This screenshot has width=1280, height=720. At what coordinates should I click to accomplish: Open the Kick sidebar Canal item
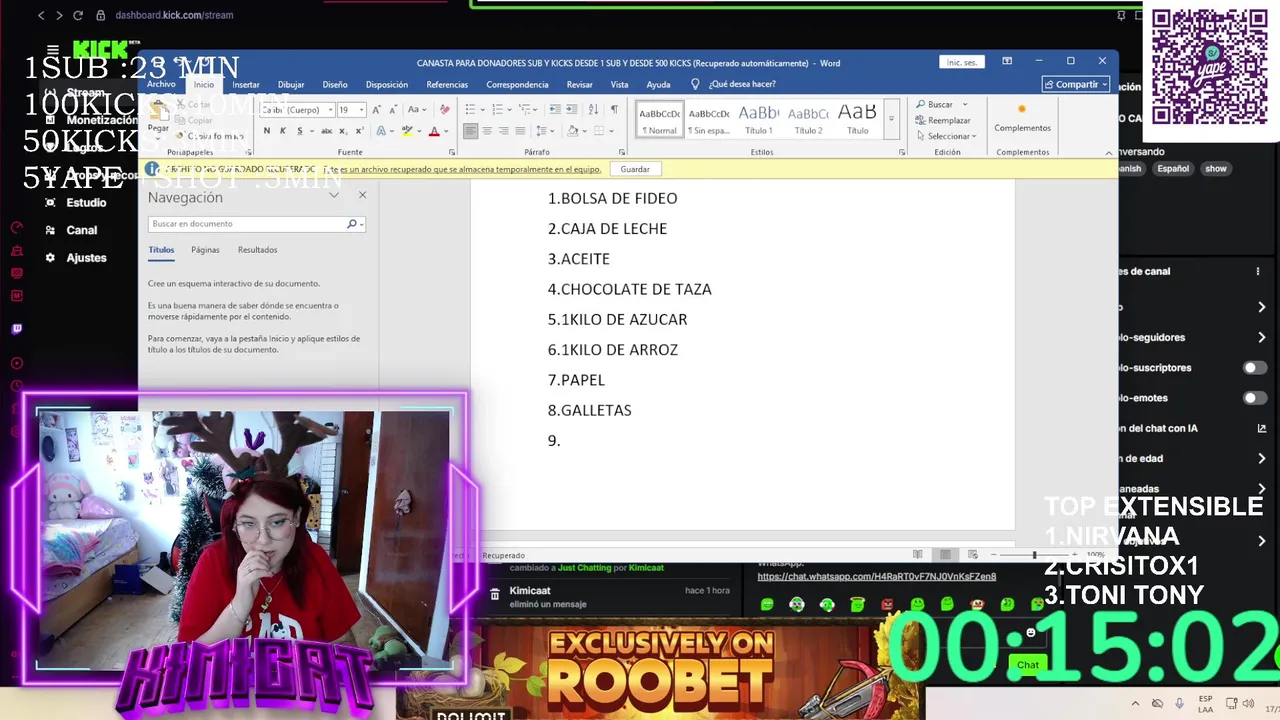pyautogui.click(x=82, y=230)
